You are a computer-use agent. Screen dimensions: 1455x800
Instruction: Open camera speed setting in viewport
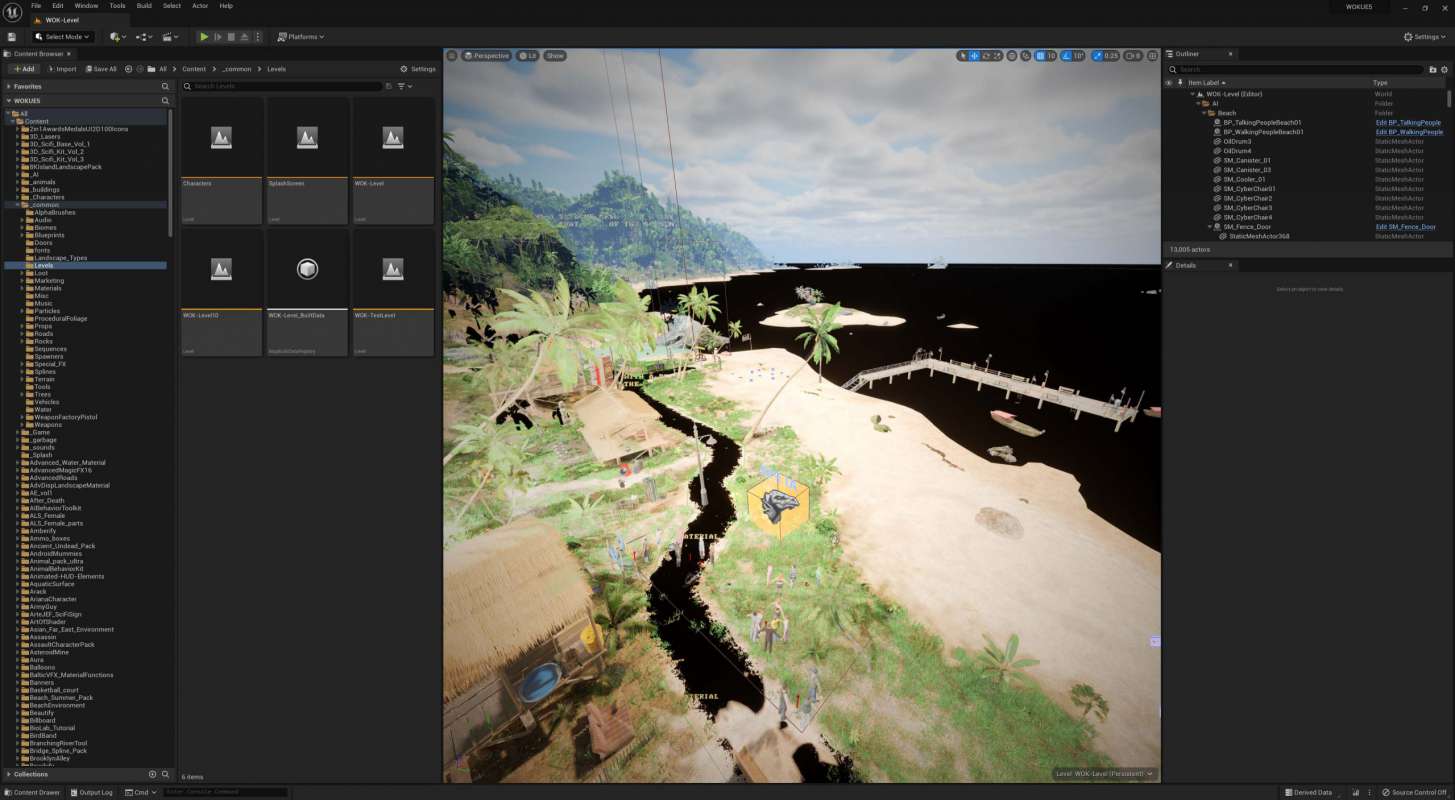[1132, 56]
